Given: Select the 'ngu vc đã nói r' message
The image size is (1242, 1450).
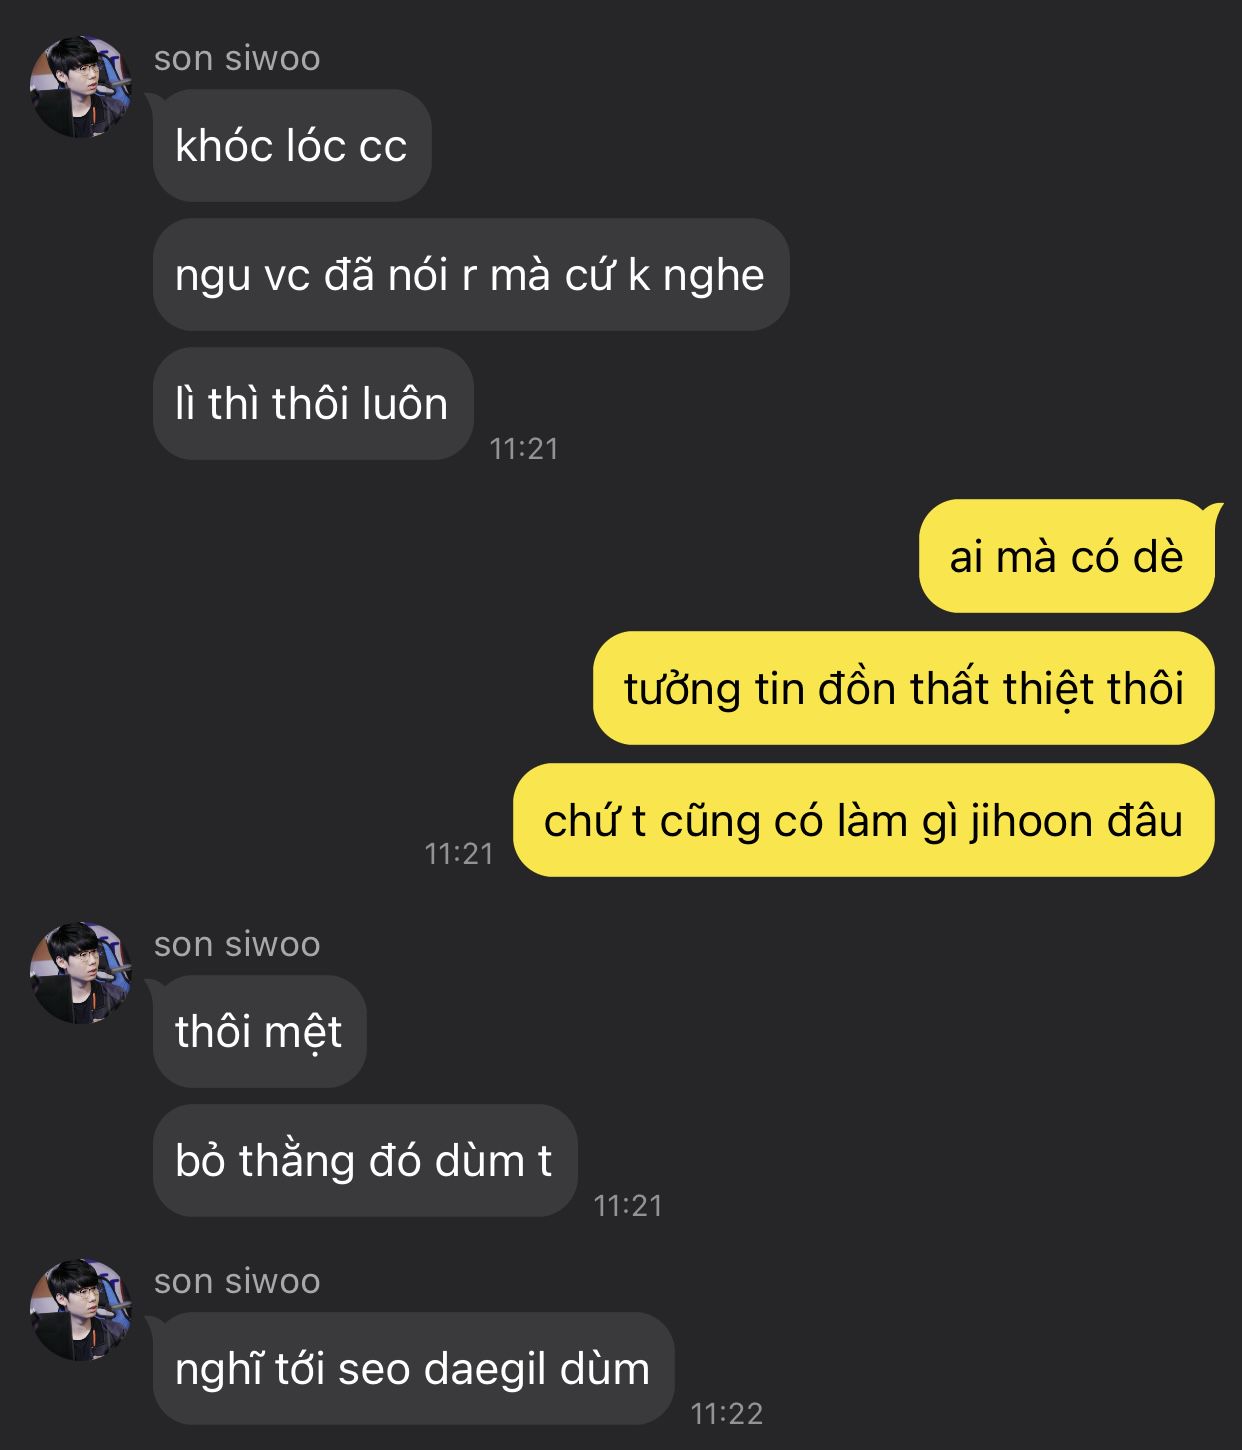Looking at the screenshot, I should pos(471,275).
